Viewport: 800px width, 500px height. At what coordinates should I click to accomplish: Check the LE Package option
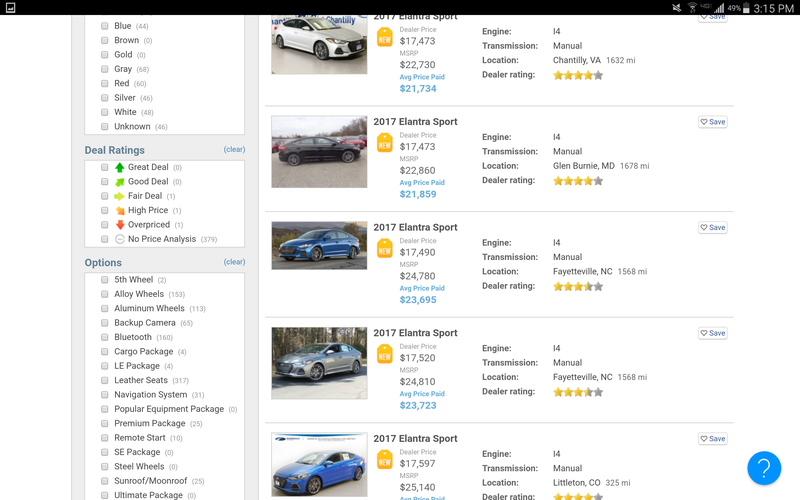click(x=105, y=366)
